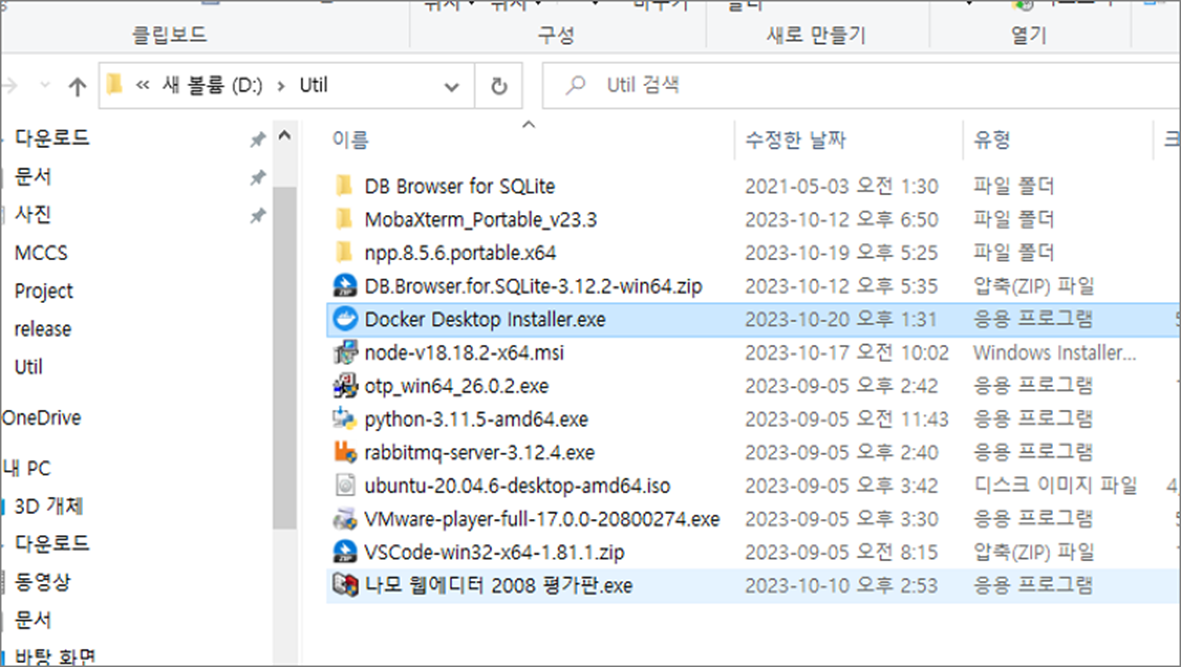Open the Project folder in the sidebar
Viewport: 1181px width, 667px height.
tap(44, 291)
